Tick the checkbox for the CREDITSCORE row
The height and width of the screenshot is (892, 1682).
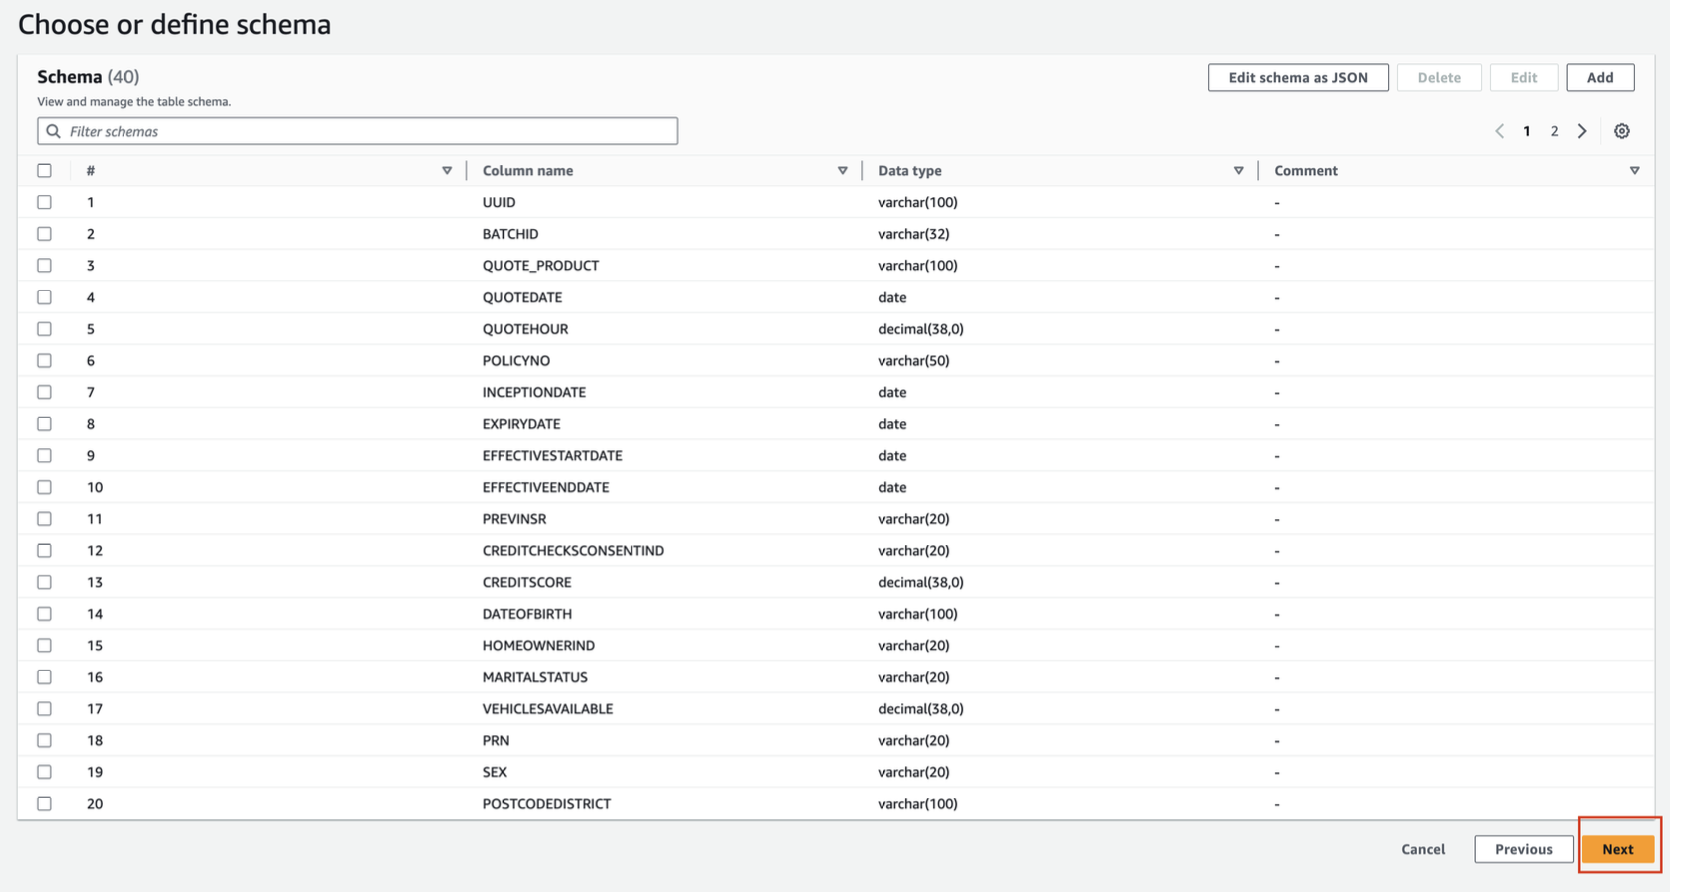pos(44,582)
